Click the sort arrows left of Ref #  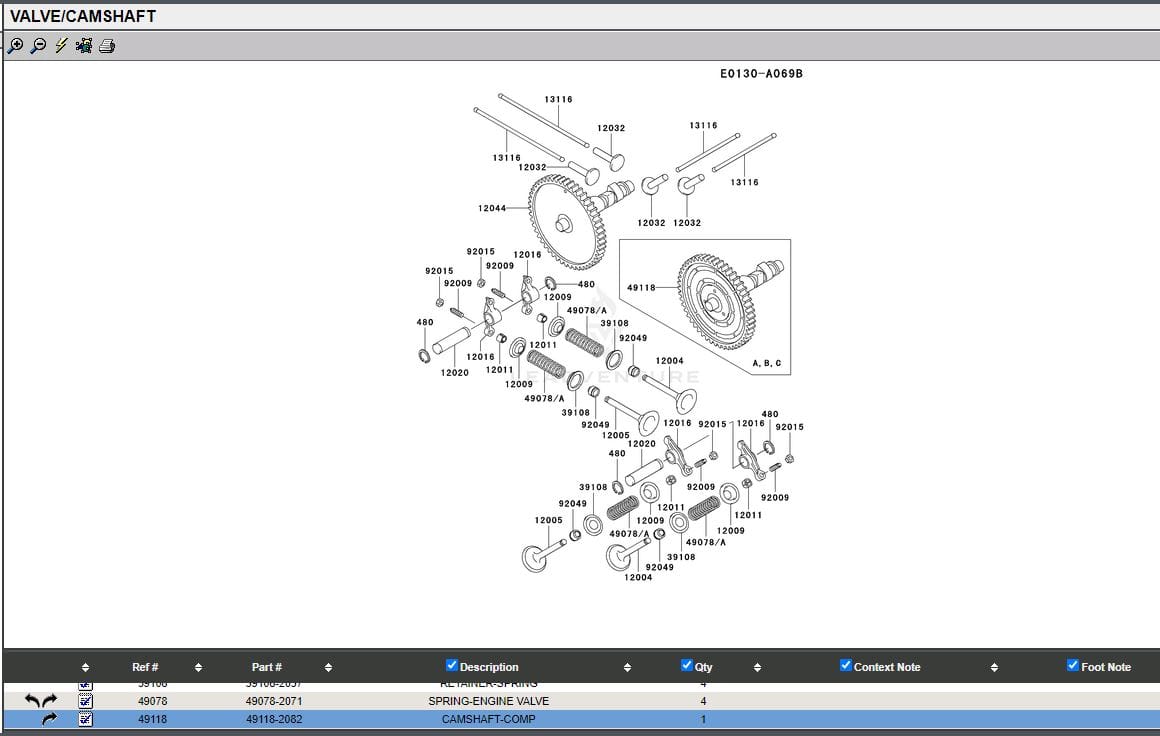pyautogui.click(x=85, y=667)
